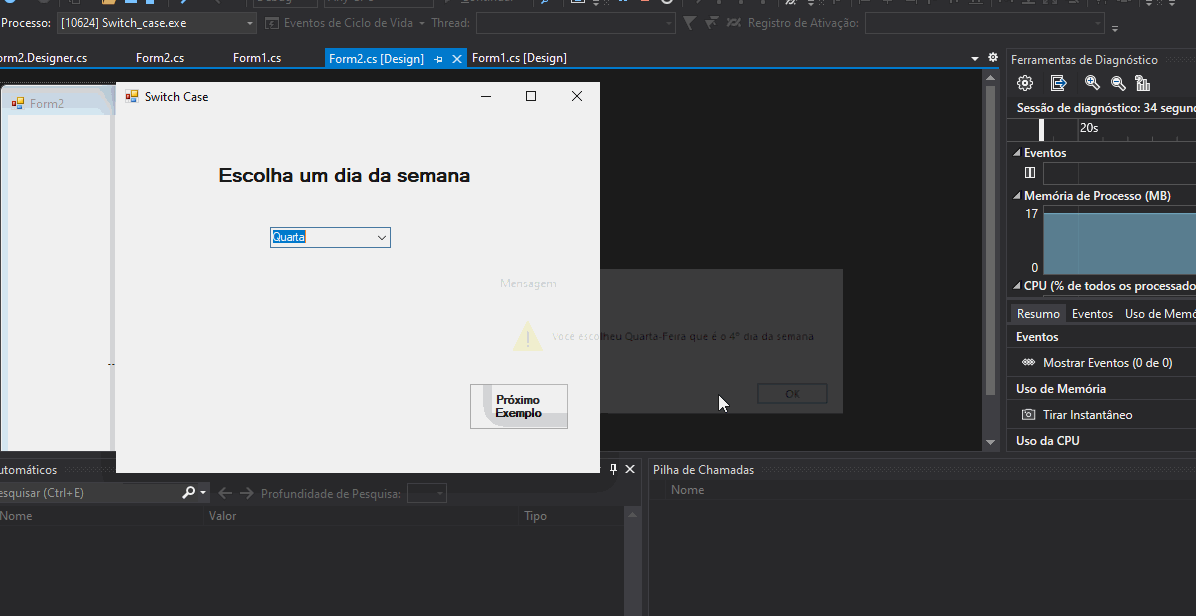Switch to Form1.cs [Design] tab
The width and height of the screenshot is (1196, 616).
[x=519, y=58]
